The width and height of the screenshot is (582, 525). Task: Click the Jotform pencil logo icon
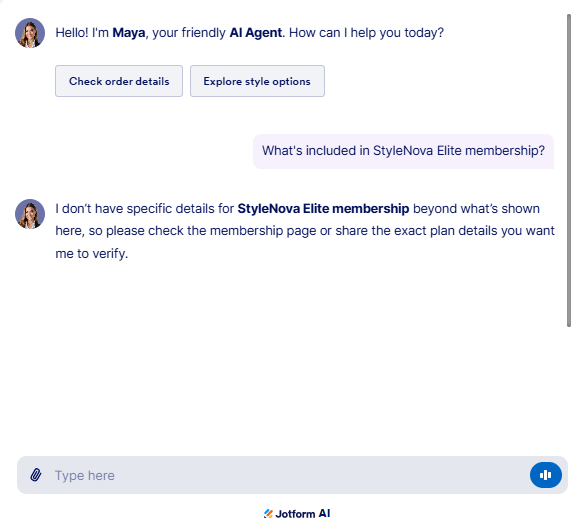click(268, 513)
